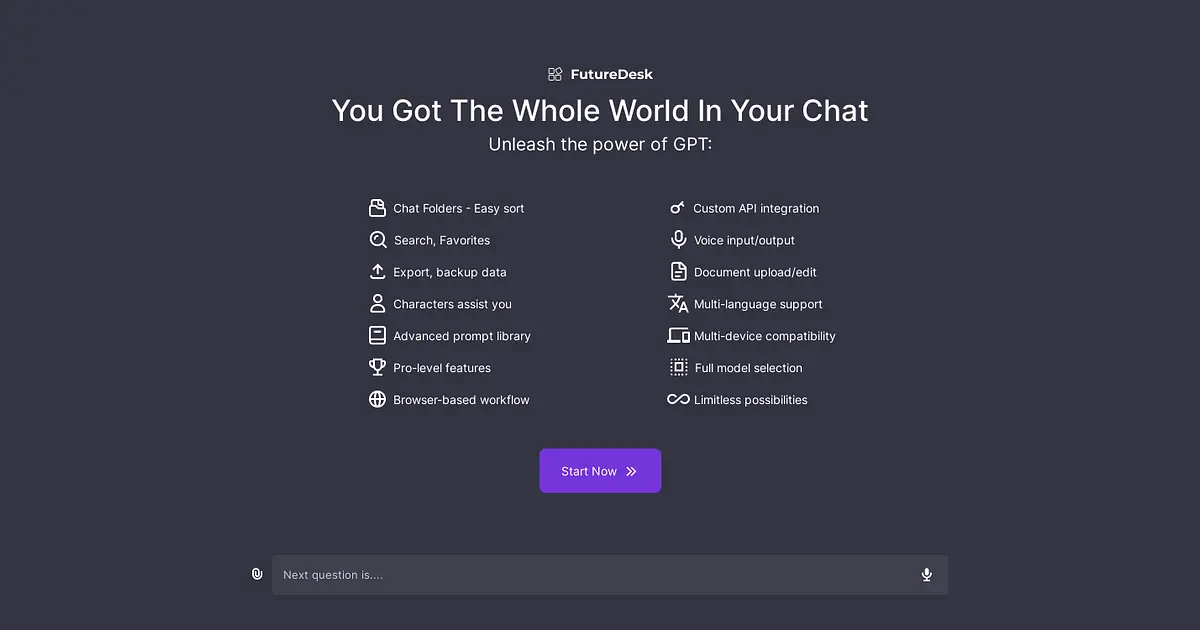Click the Characters assist you person icon

(x=377, y=303)
